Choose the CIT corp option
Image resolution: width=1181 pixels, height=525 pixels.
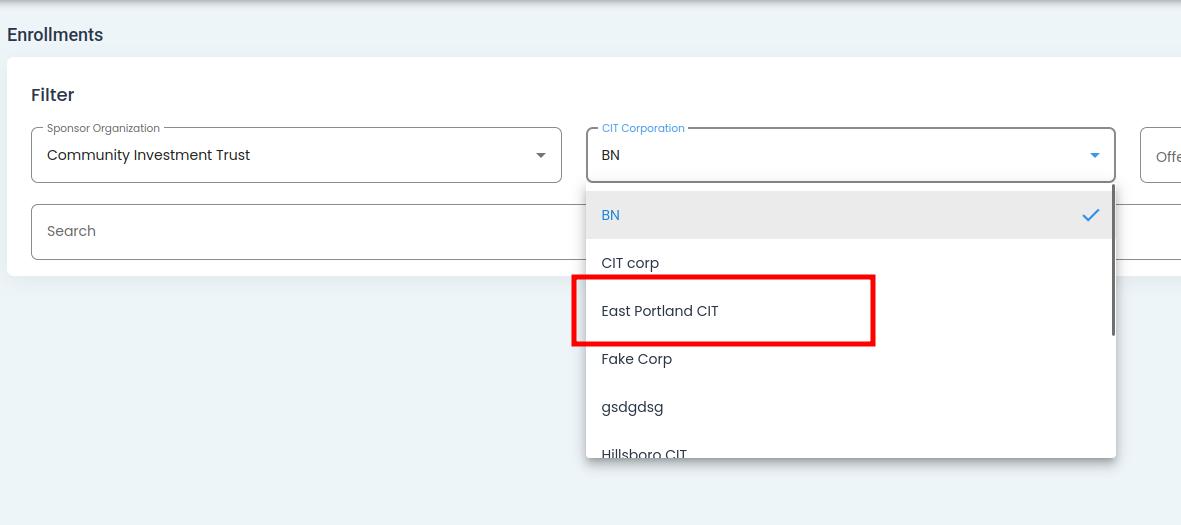pyautogui.click(x=630, y=263)
